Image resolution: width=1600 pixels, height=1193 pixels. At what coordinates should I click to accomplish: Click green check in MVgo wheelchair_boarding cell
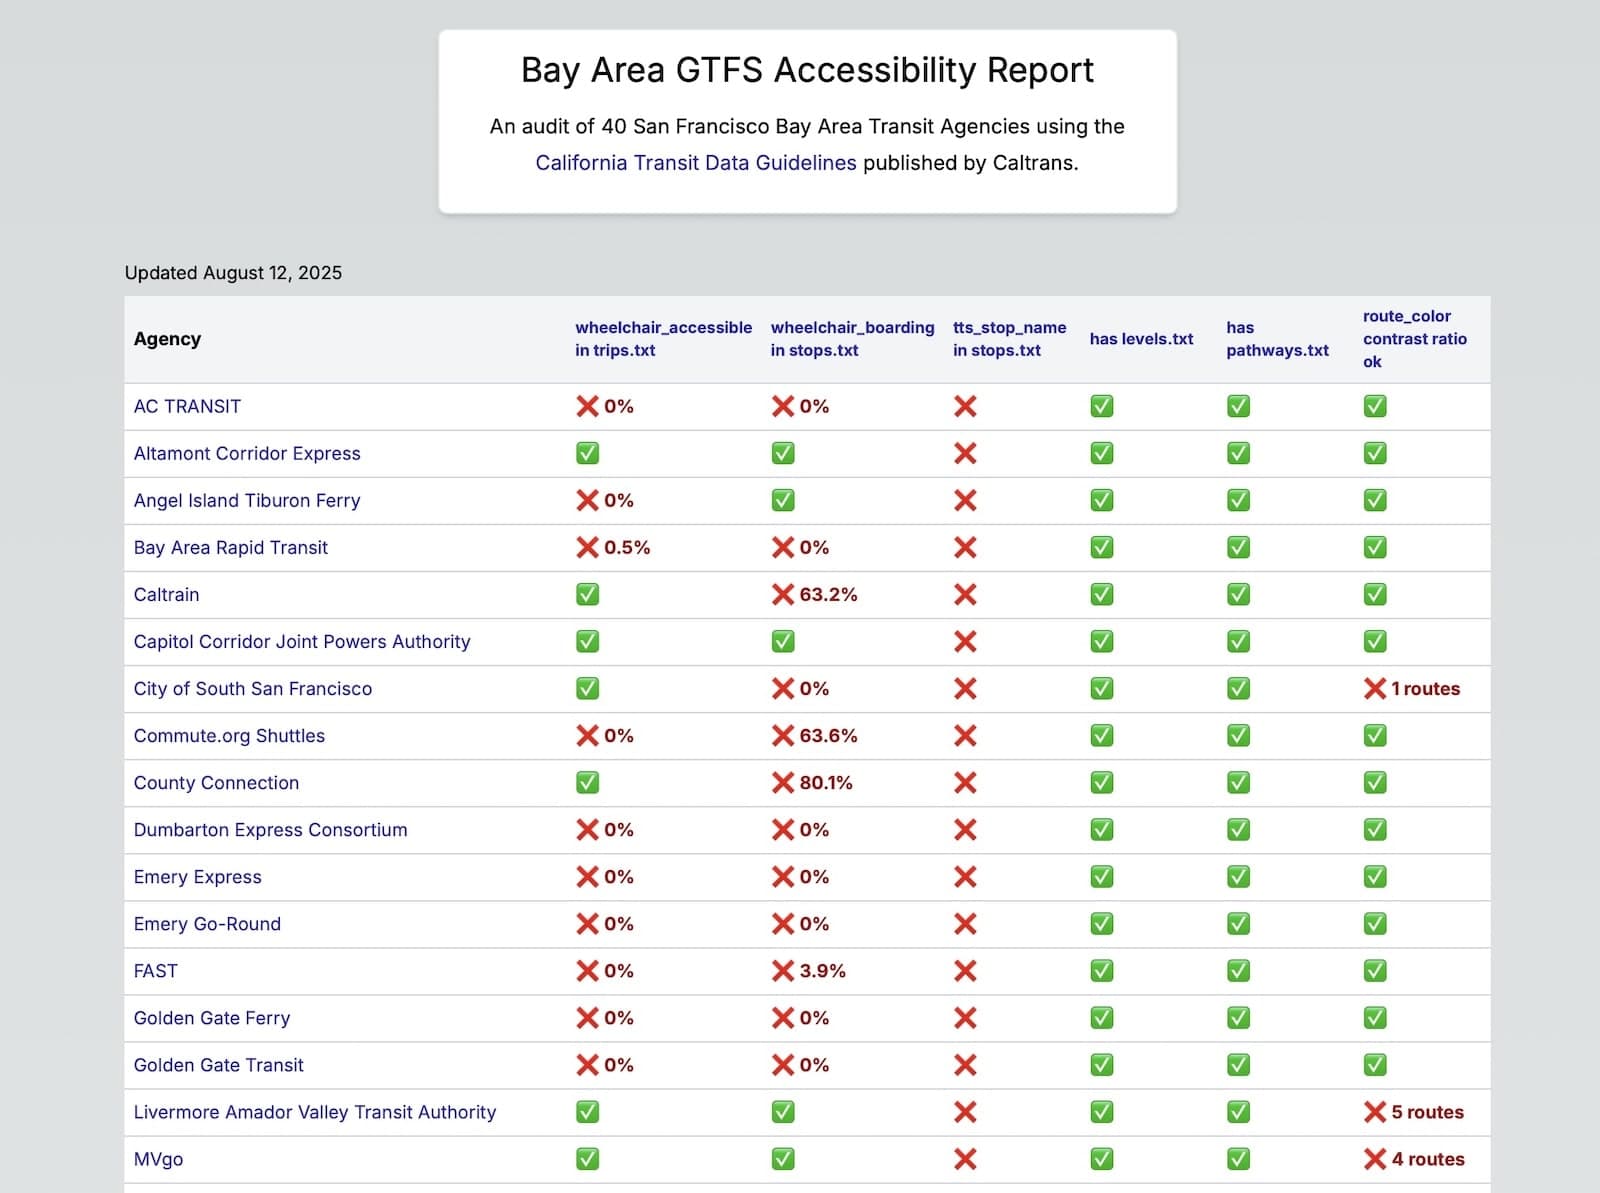coord(783,1158)
